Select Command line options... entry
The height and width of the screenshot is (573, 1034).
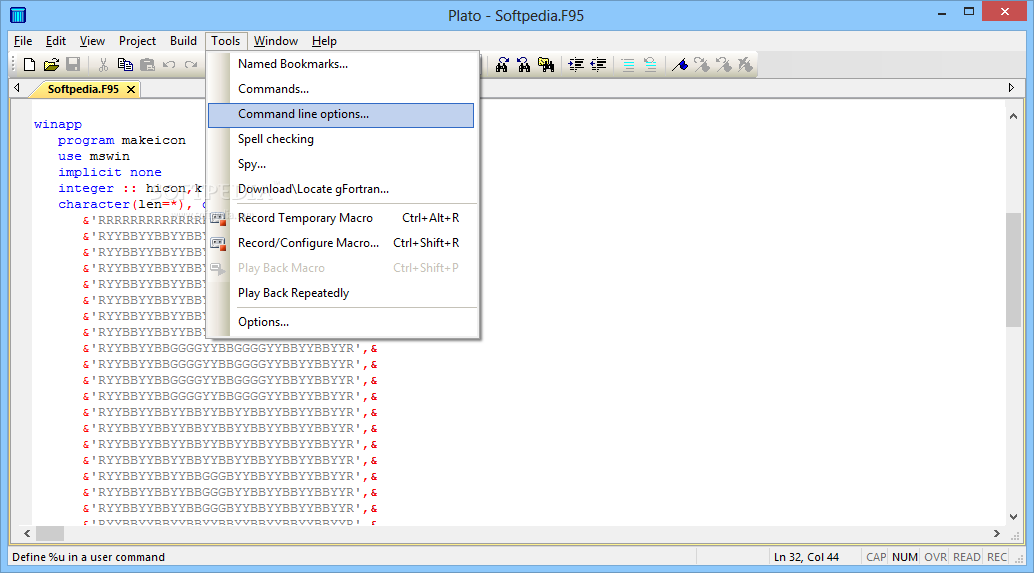click(341, 114)
